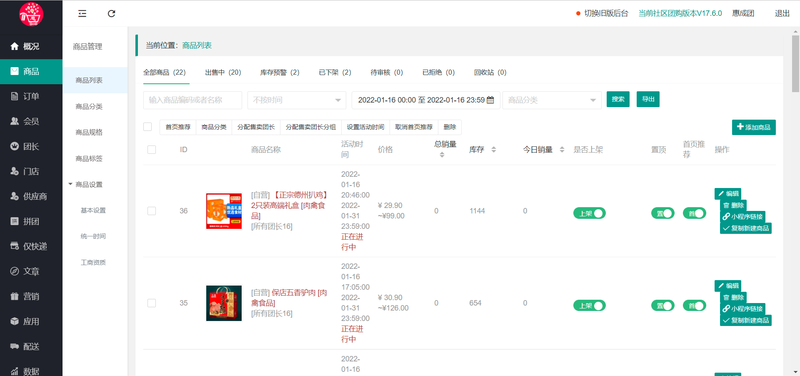Click the 德州扒鸡 product thumbnail
Viewport: 800px width, 376px height.
click(x=224, y=211)
